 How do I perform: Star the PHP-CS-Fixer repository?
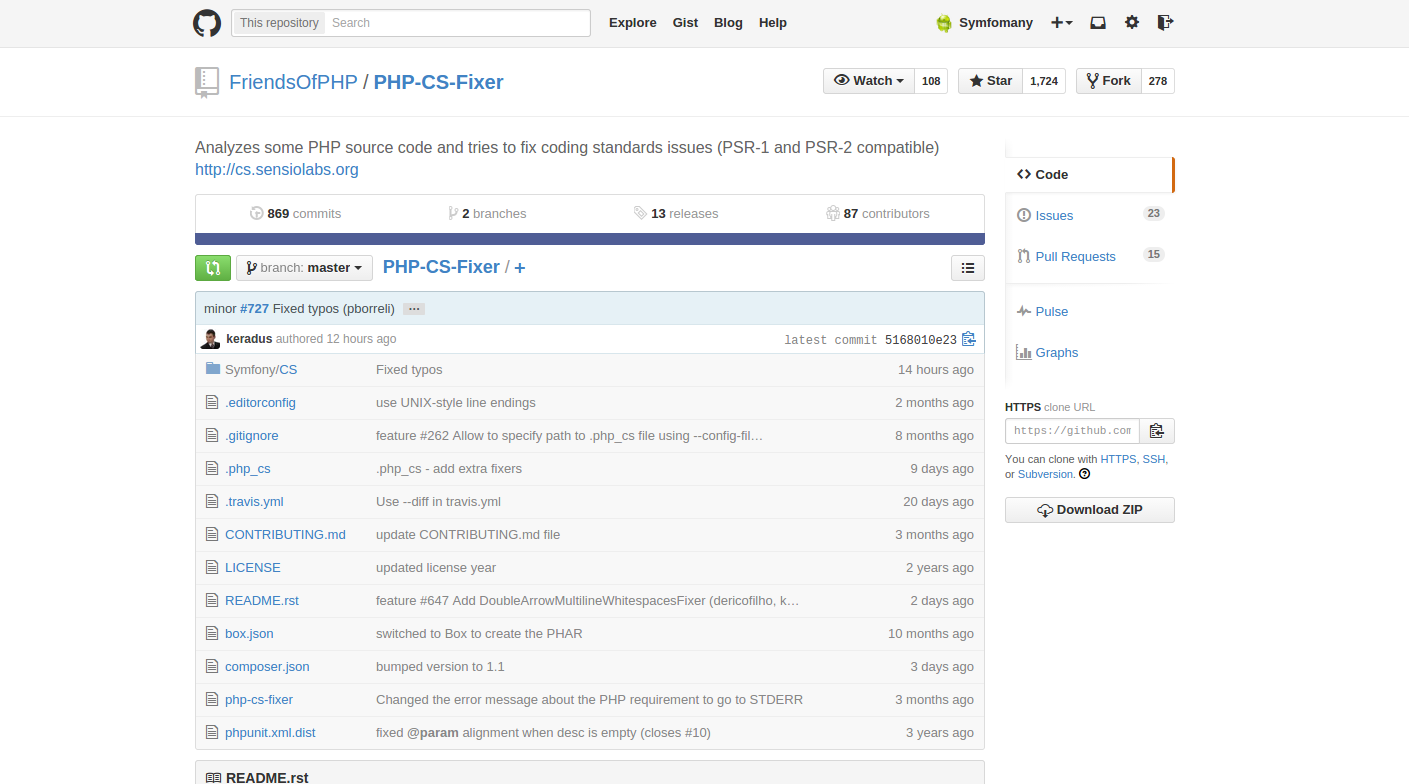coord(990,81)
